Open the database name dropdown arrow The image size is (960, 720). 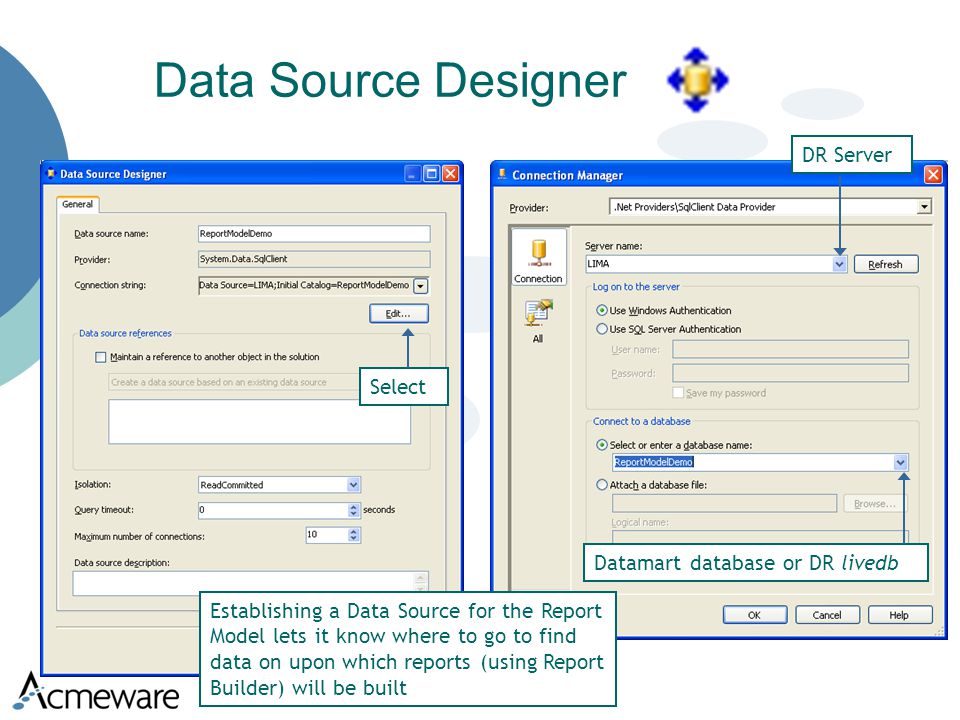[x=900, y=462]
